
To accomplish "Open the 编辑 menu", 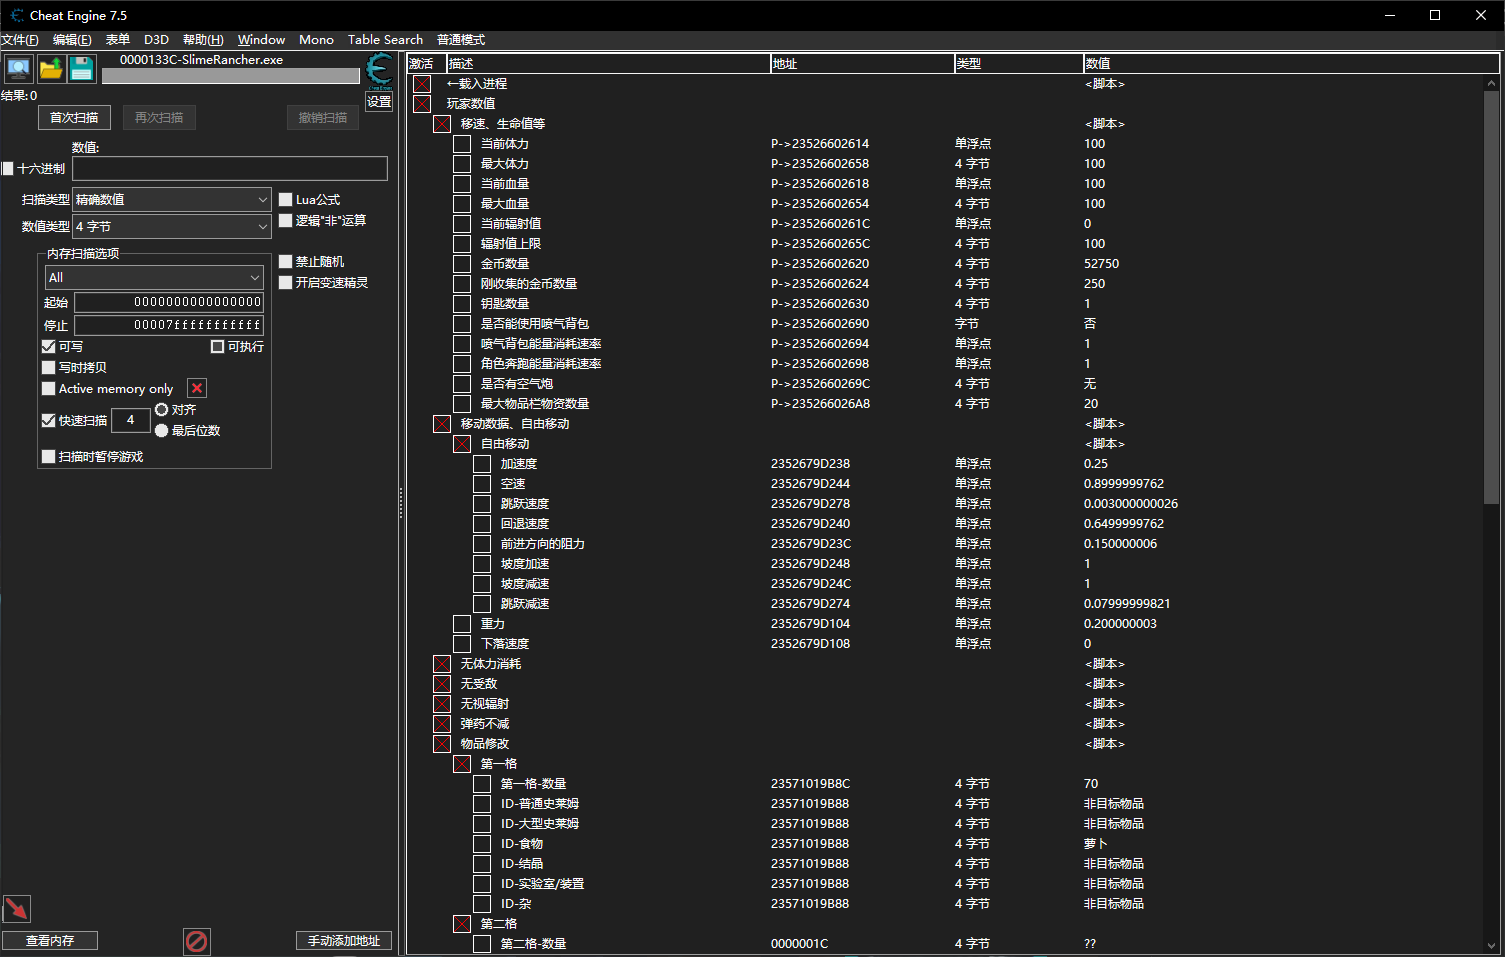I will [x=72, y=40].
